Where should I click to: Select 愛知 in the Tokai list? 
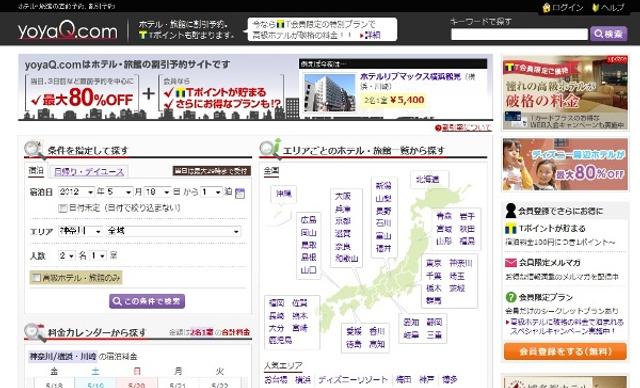coord(411,322)
